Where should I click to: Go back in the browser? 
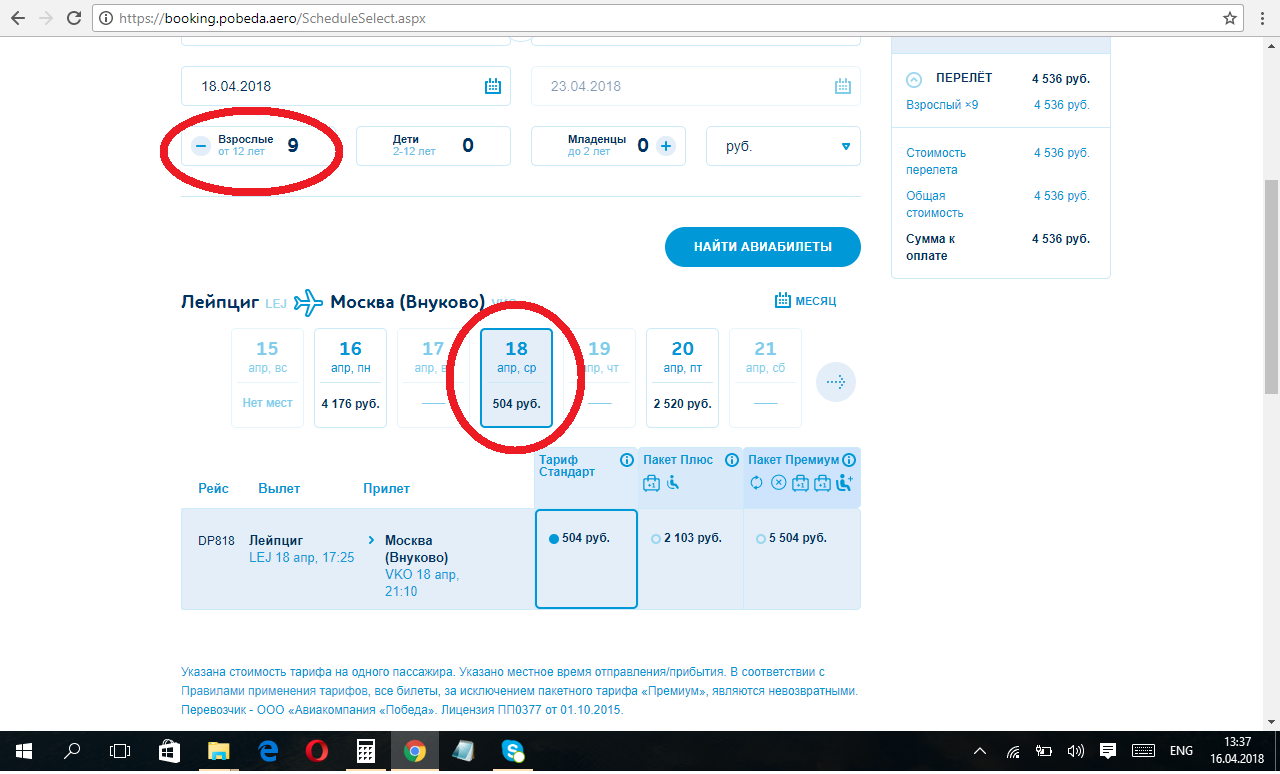(x=18, y=18)
